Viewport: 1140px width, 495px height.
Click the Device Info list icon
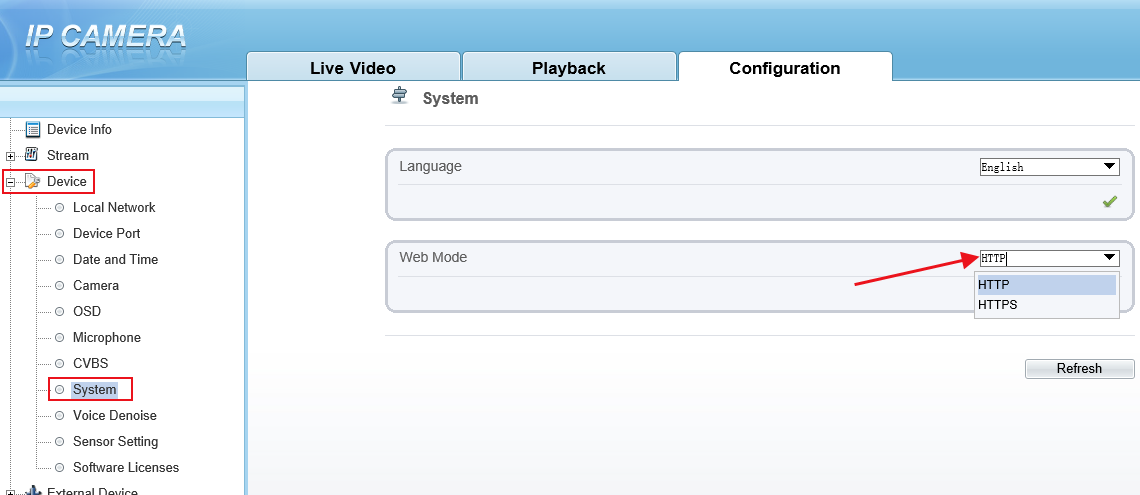pyautogui.click(x=33, y=129)
